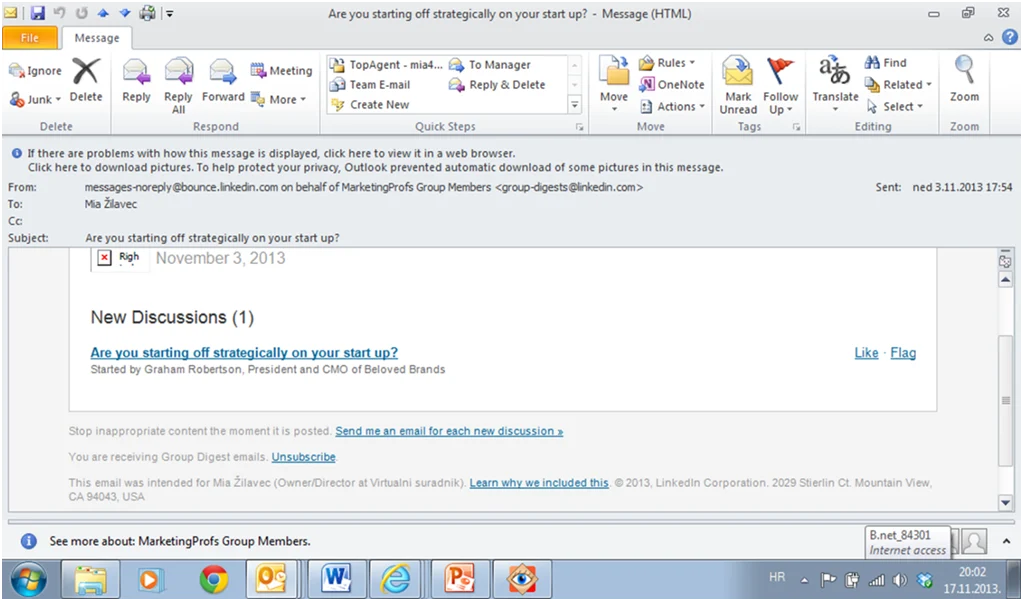Image resolution: width=1023 pixels, height=601 pixels.
Task: Open Quick Steps dialog launcher
Action: click(579, 127)
